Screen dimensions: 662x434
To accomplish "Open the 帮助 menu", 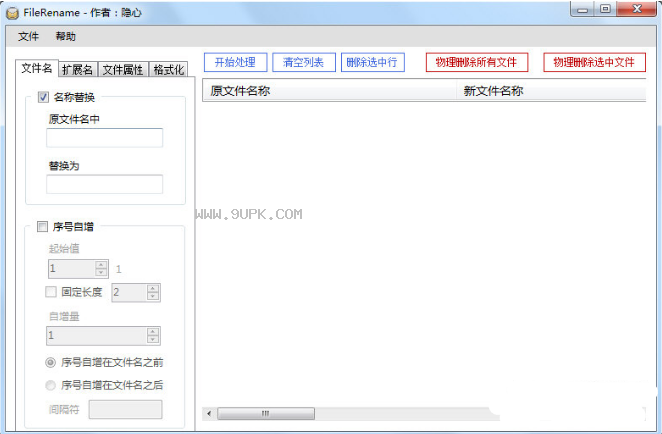I will click(65, 37).
